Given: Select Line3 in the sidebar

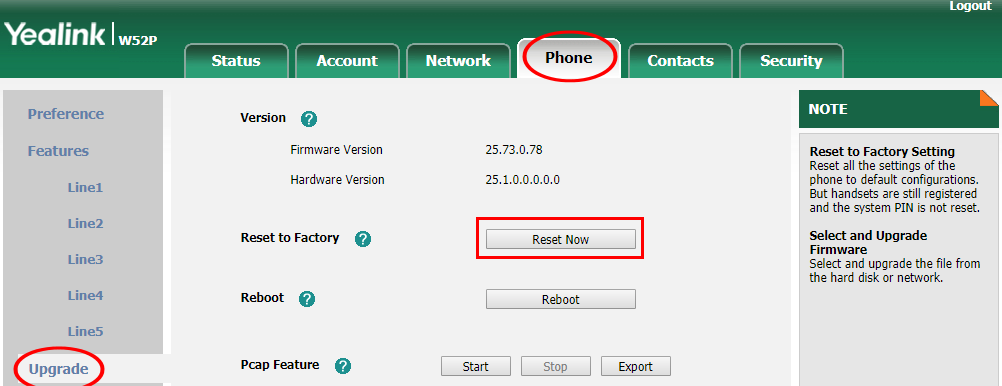Looking at the screenshot, I should tap(85, 259).
